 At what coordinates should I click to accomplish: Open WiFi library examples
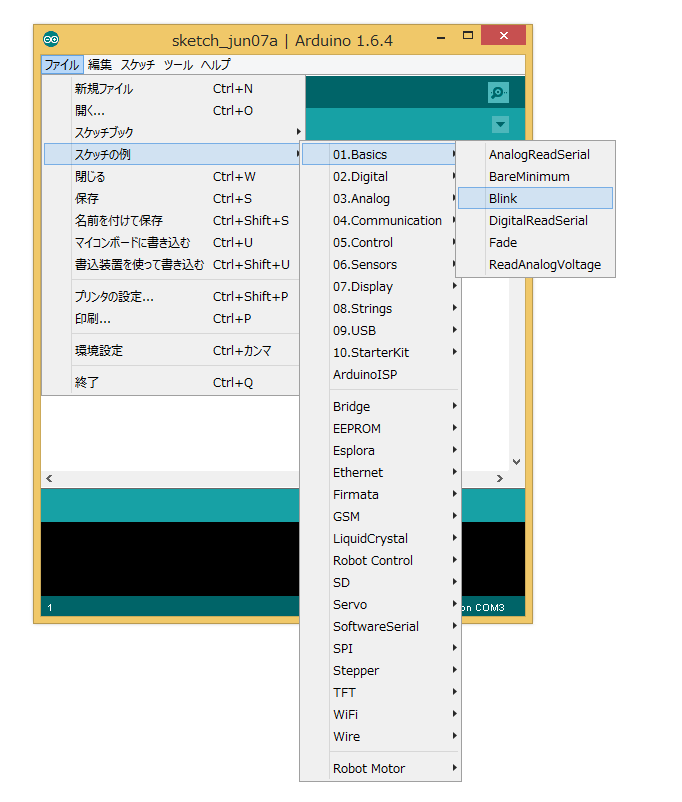pos(381,715)
